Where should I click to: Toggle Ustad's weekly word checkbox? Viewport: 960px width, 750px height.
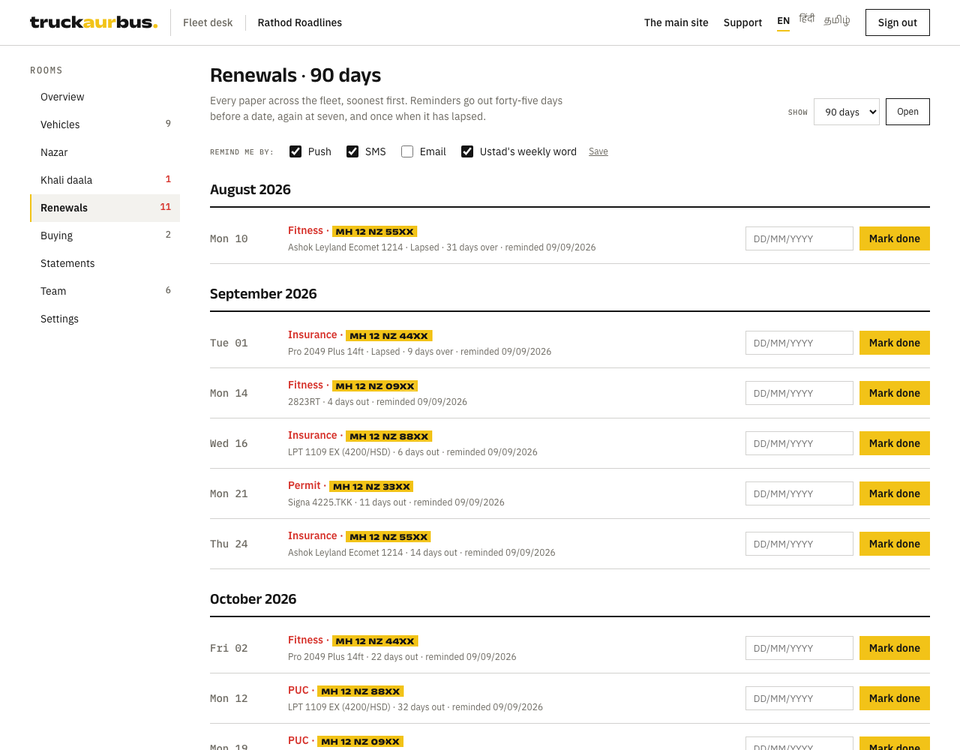[x=467, y=151]
